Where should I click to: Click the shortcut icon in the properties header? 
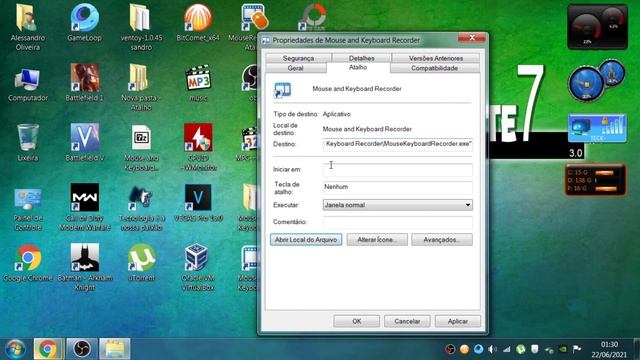pos(282,90)
